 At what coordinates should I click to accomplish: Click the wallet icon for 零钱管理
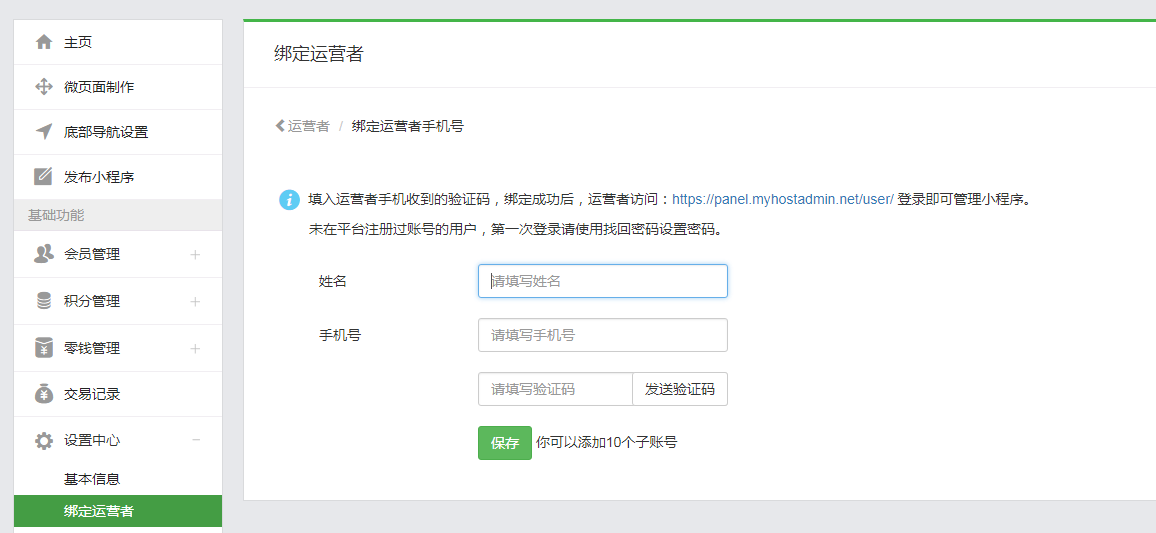pyautogui.click(x=44, y=348)
